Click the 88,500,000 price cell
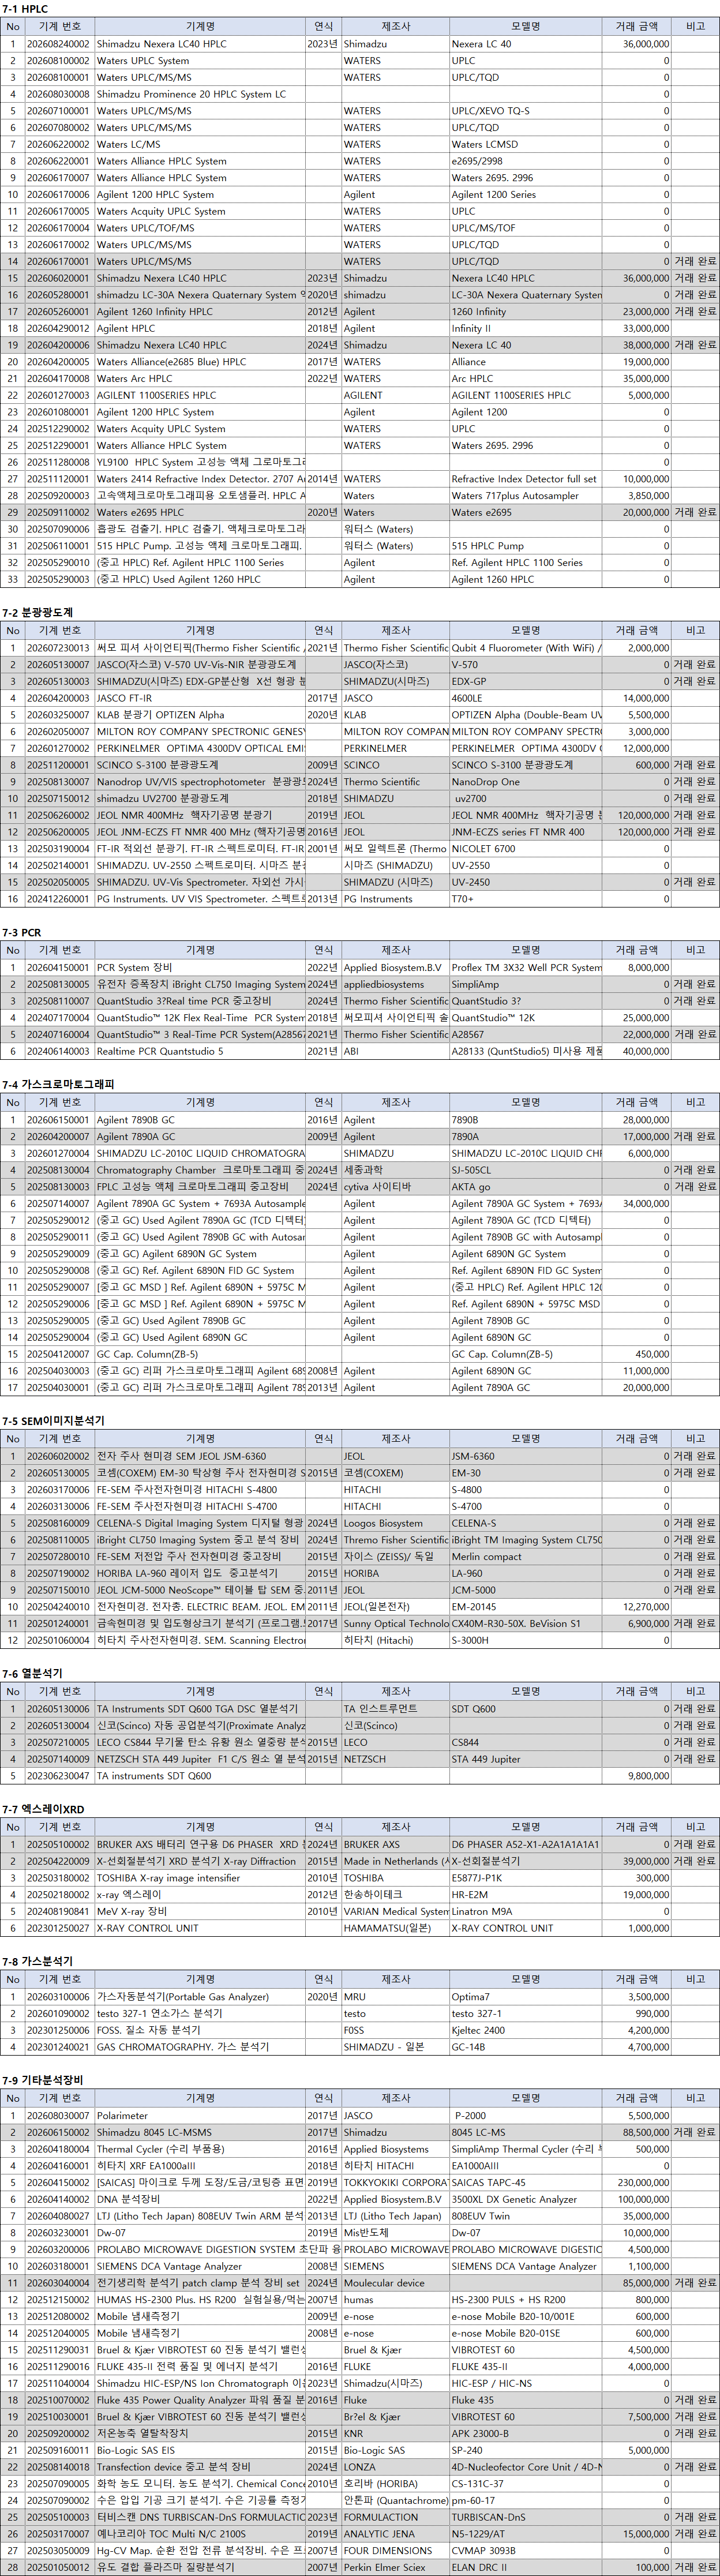 click(637, 2133)
